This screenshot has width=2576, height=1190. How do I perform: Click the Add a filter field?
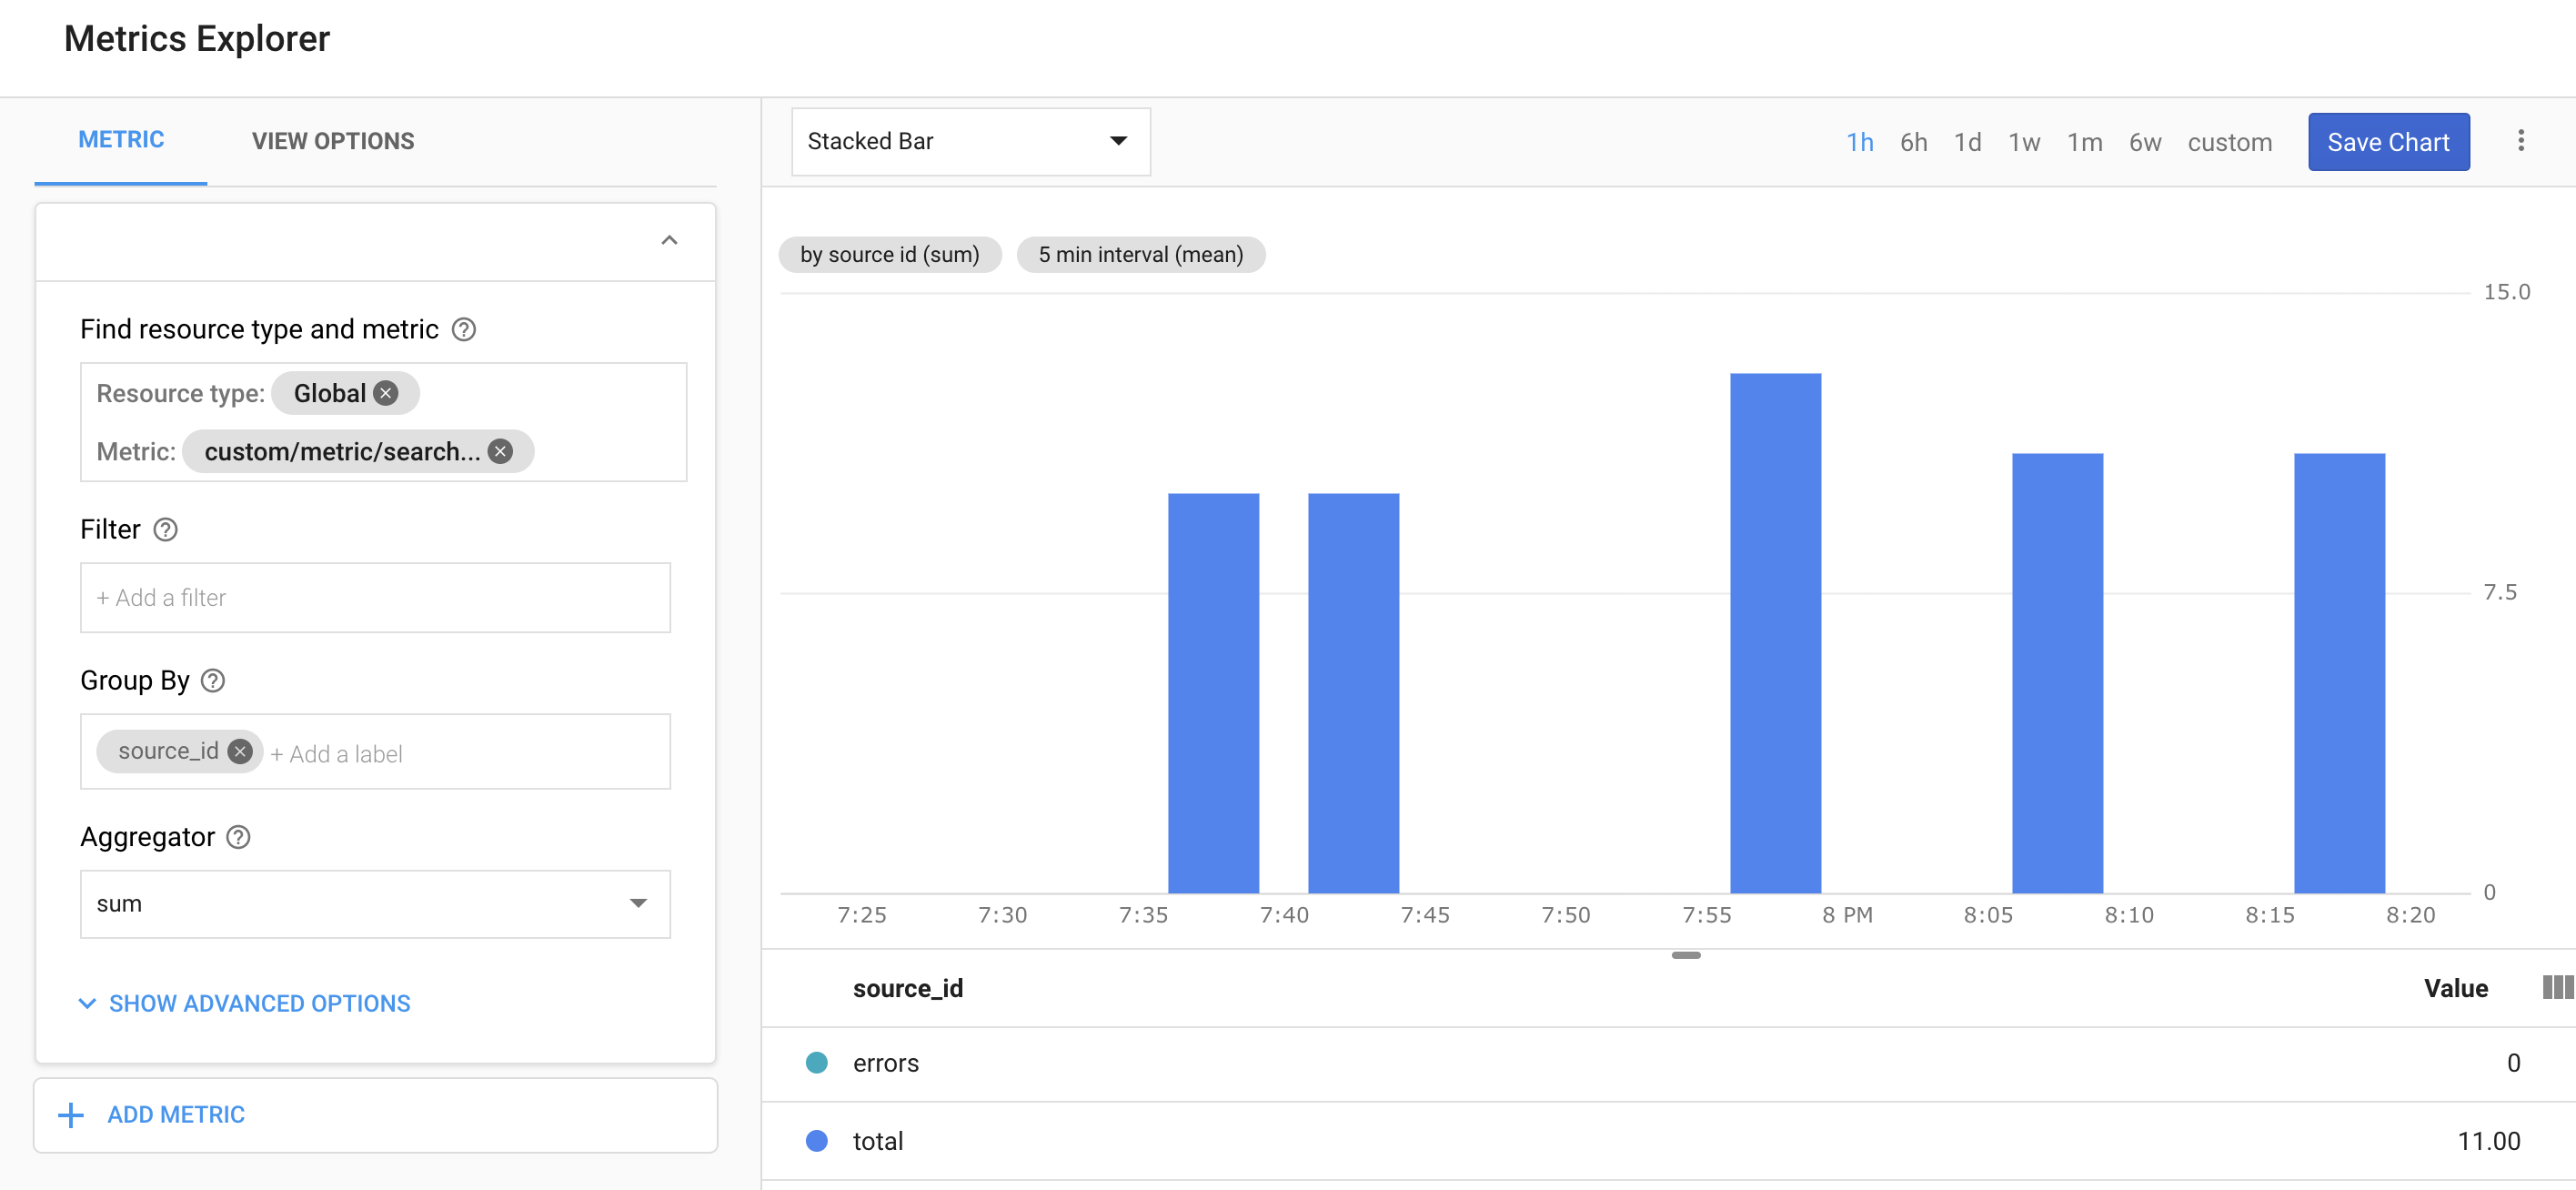[x=375, y=597]
